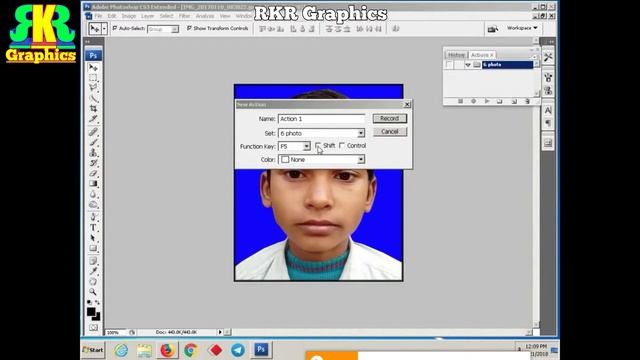Select the Lasso tool
The width and height of the screenshot is (640, 360).
[x=93, y=87]
